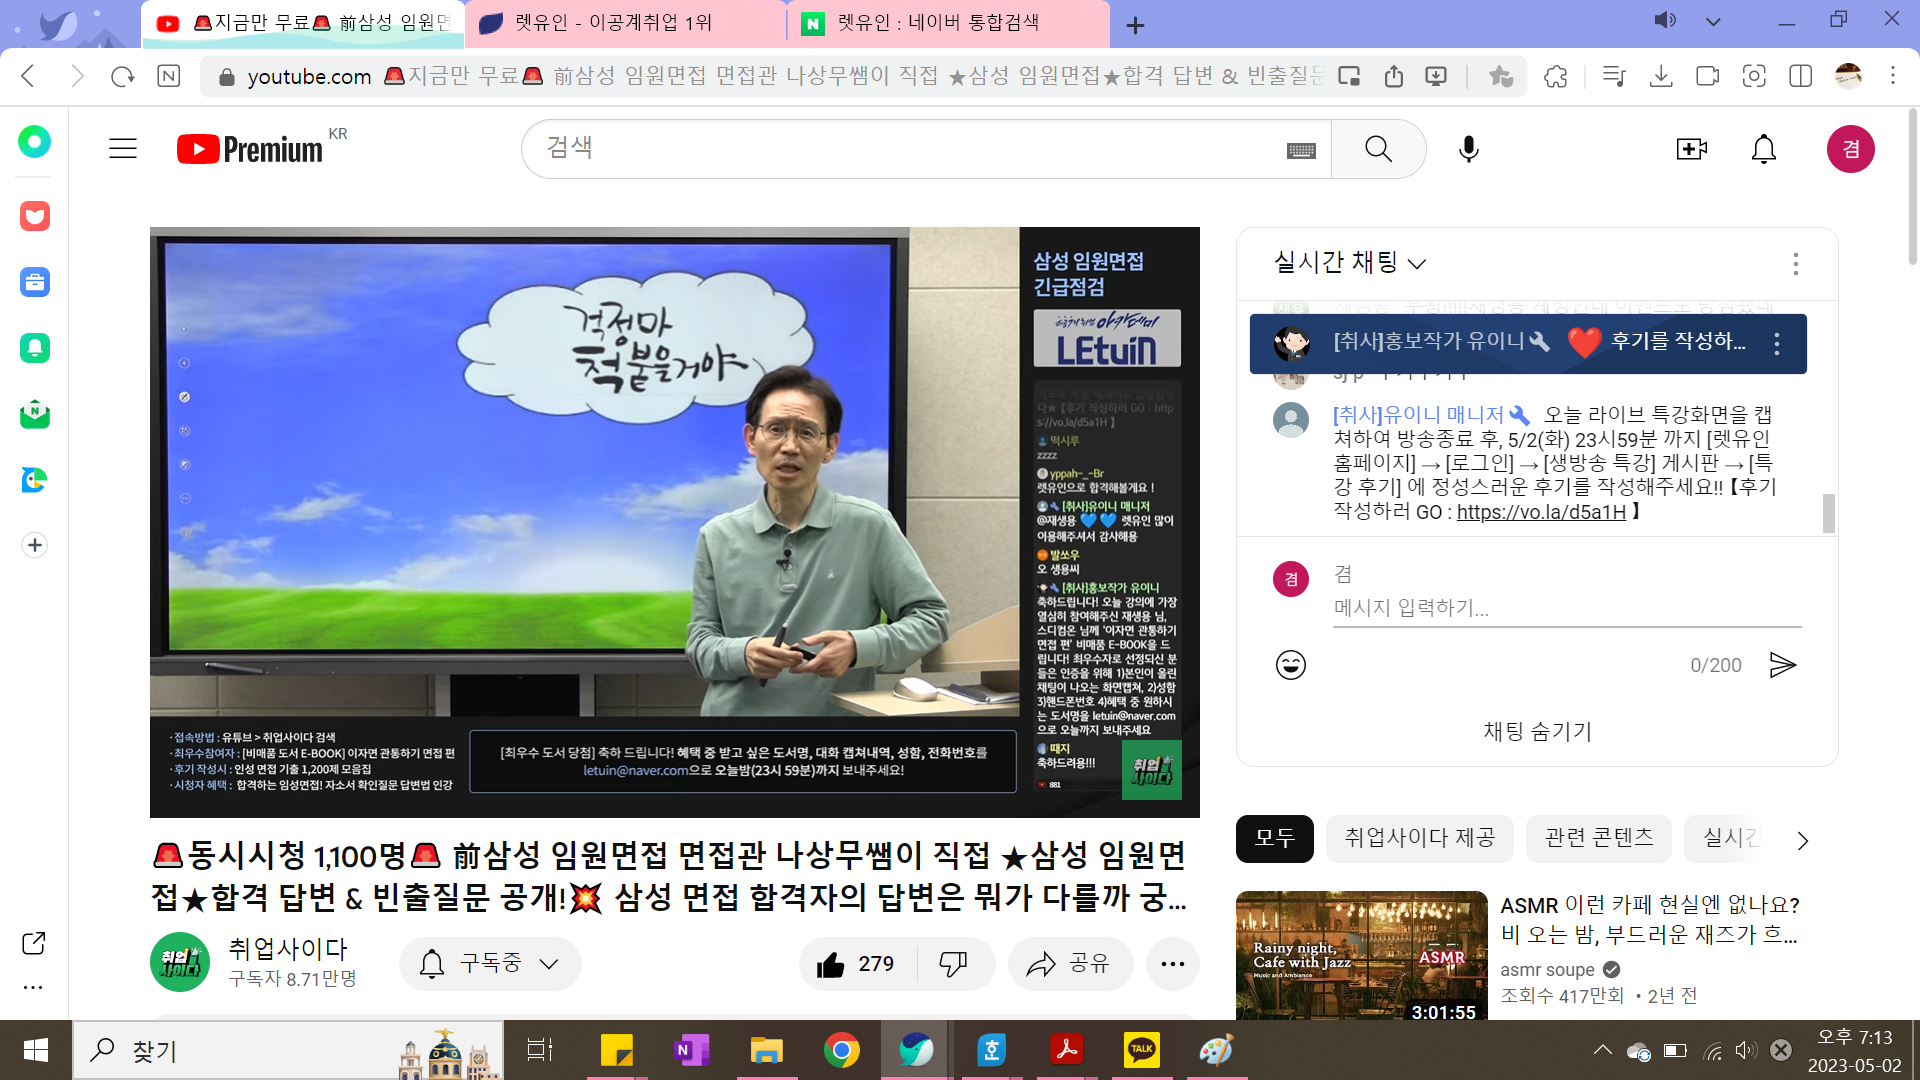Open the on-screen keyboard in search box

tap(1301, 150)
